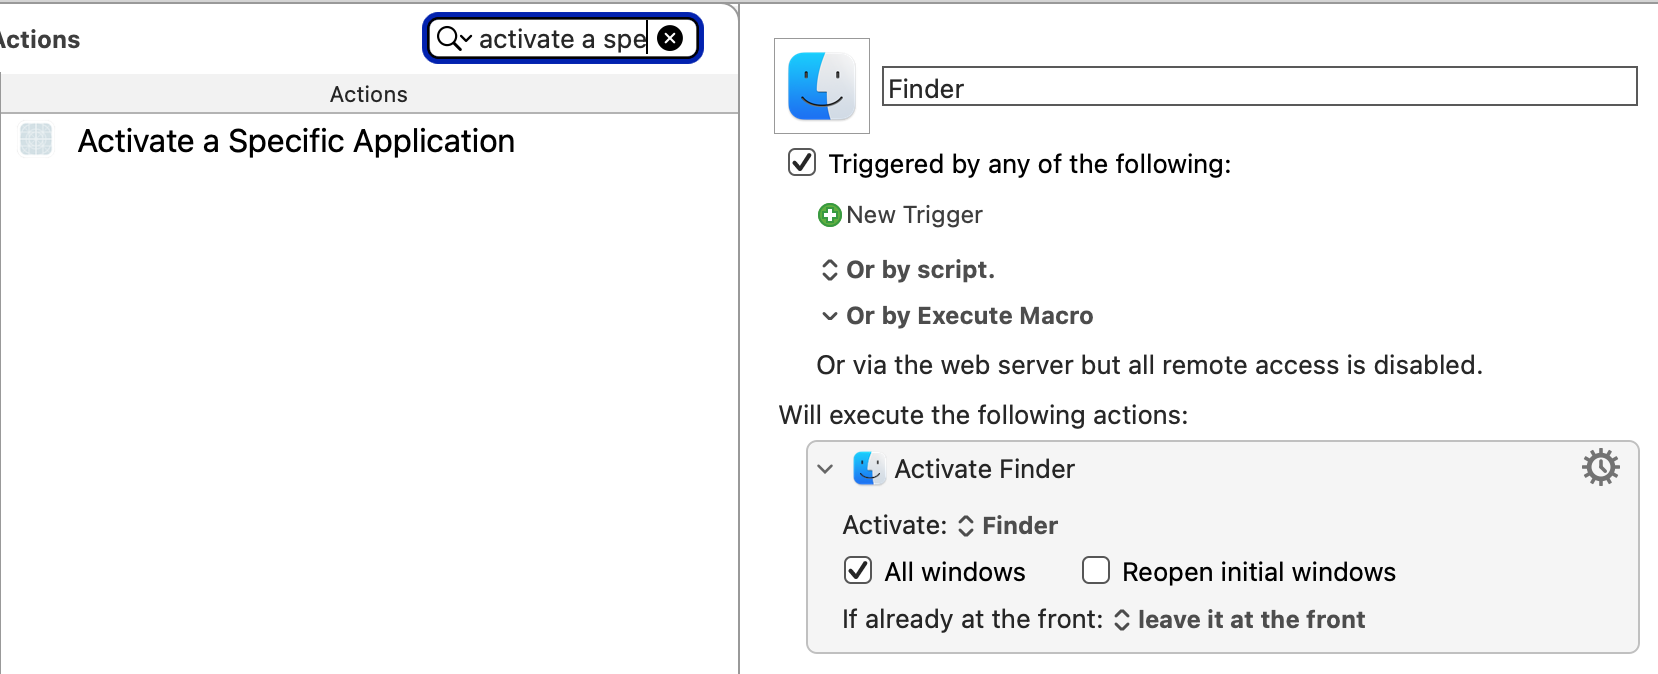
Task: Click the Finder icon in Activate Finder action
Action: tap(868, 468)
